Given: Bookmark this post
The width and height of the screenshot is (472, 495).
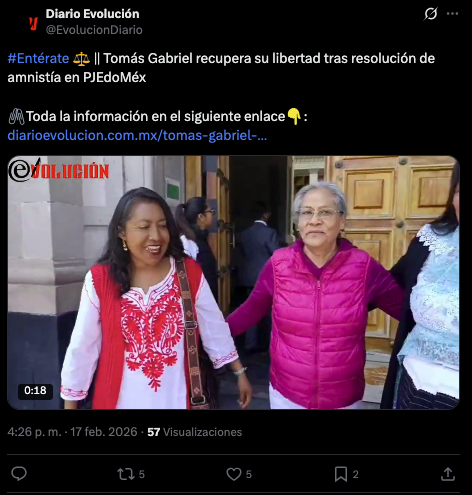Looking at the screenshot, I should coord(341,474).
